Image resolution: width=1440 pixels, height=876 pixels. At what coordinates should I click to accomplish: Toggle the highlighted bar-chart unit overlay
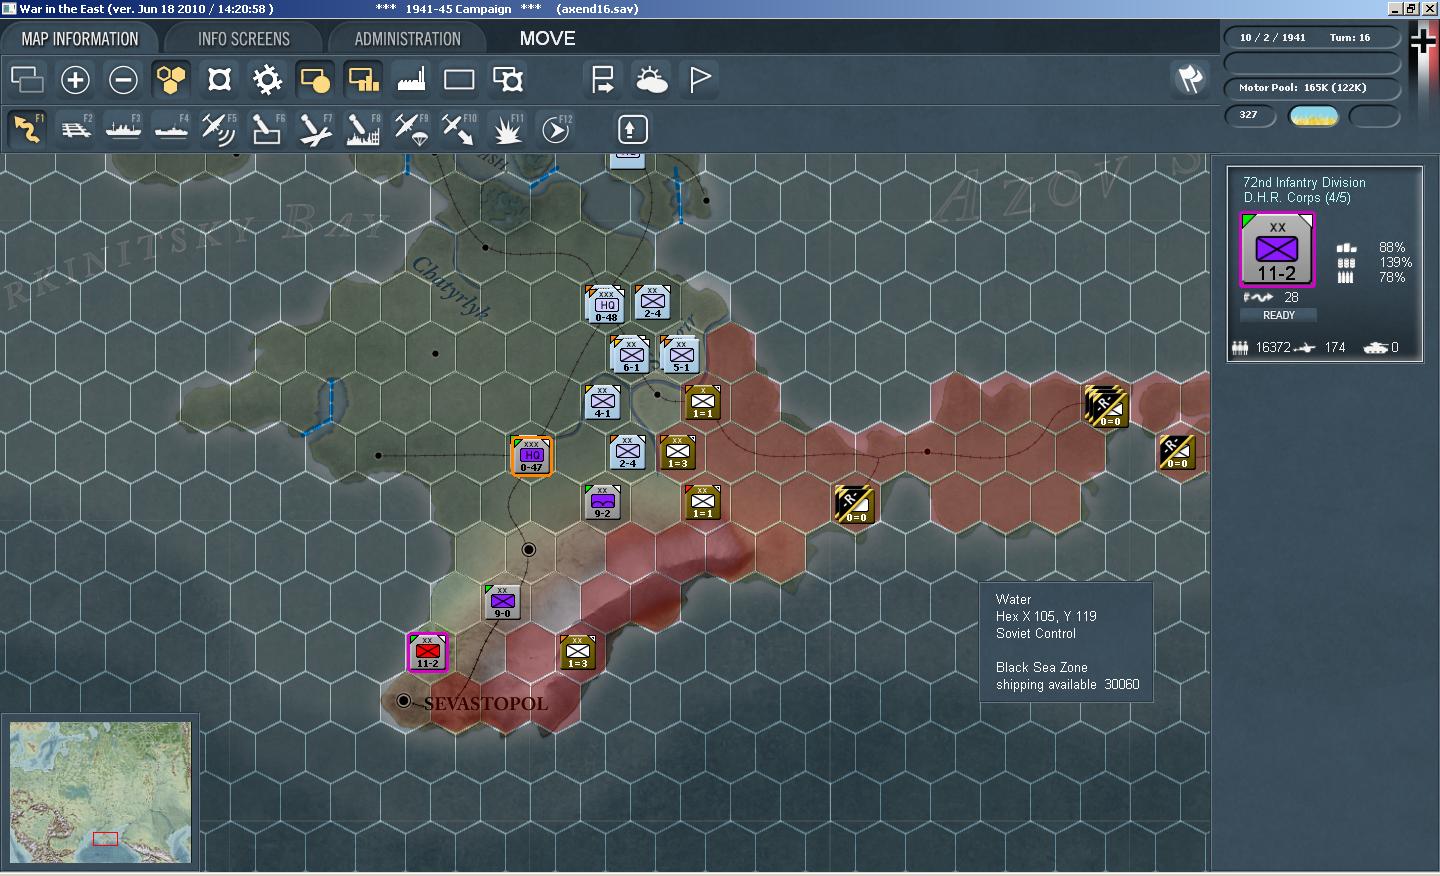coord(363,80)
